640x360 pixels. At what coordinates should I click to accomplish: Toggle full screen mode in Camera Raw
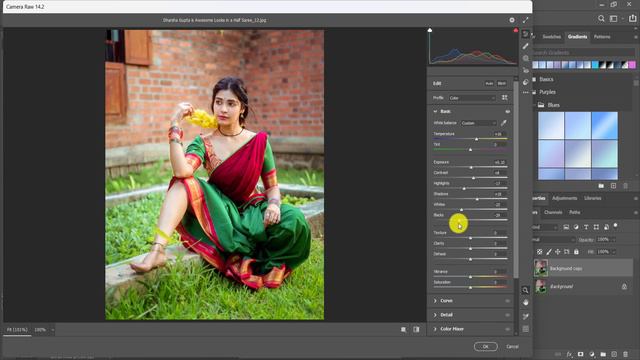[525, 20]
